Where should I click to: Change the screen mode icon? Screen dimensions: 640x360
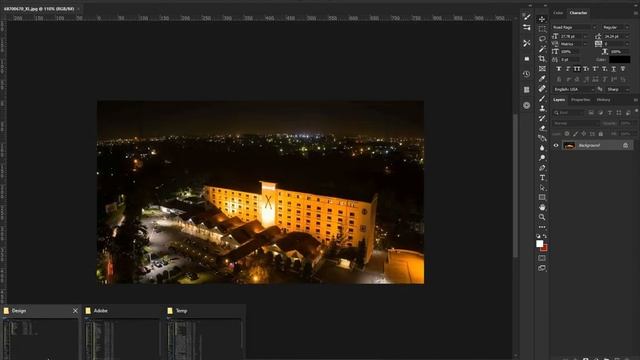[x=542, y=268]
